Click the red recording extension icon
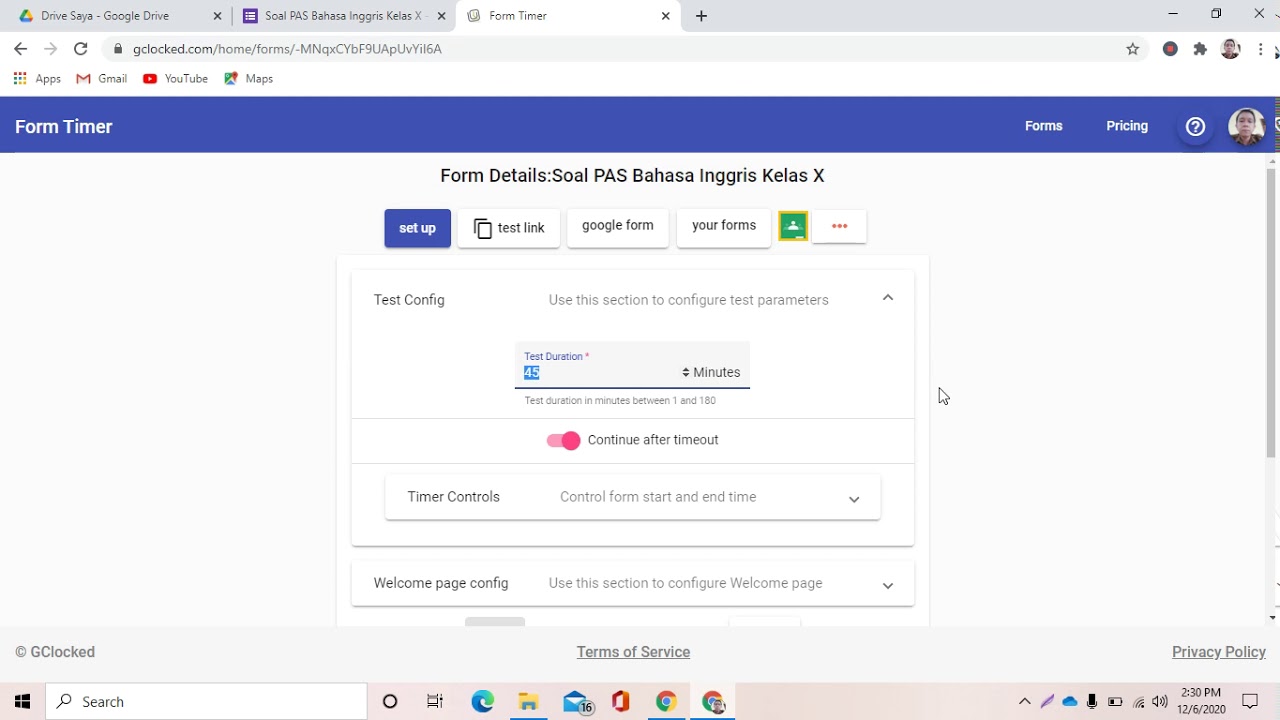The image size is (1280, 720). tap(1170, 48)
